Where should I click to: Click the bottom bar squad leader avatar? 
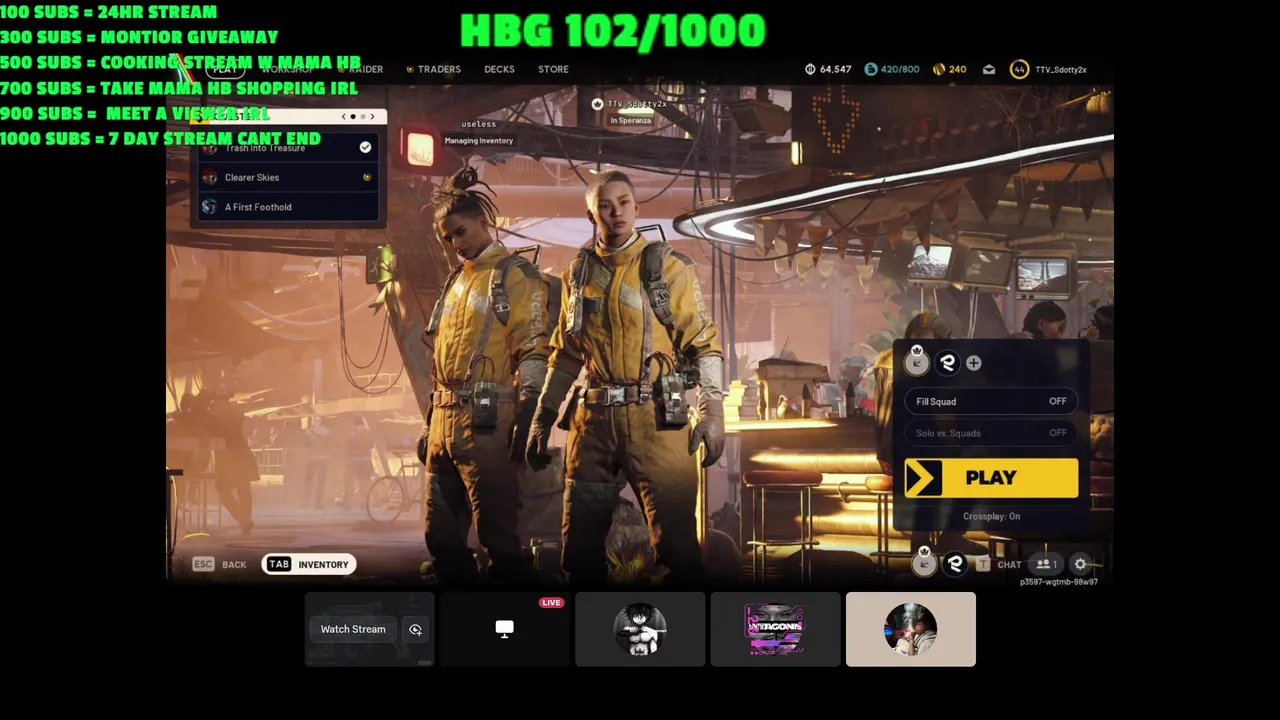[924, 564]
